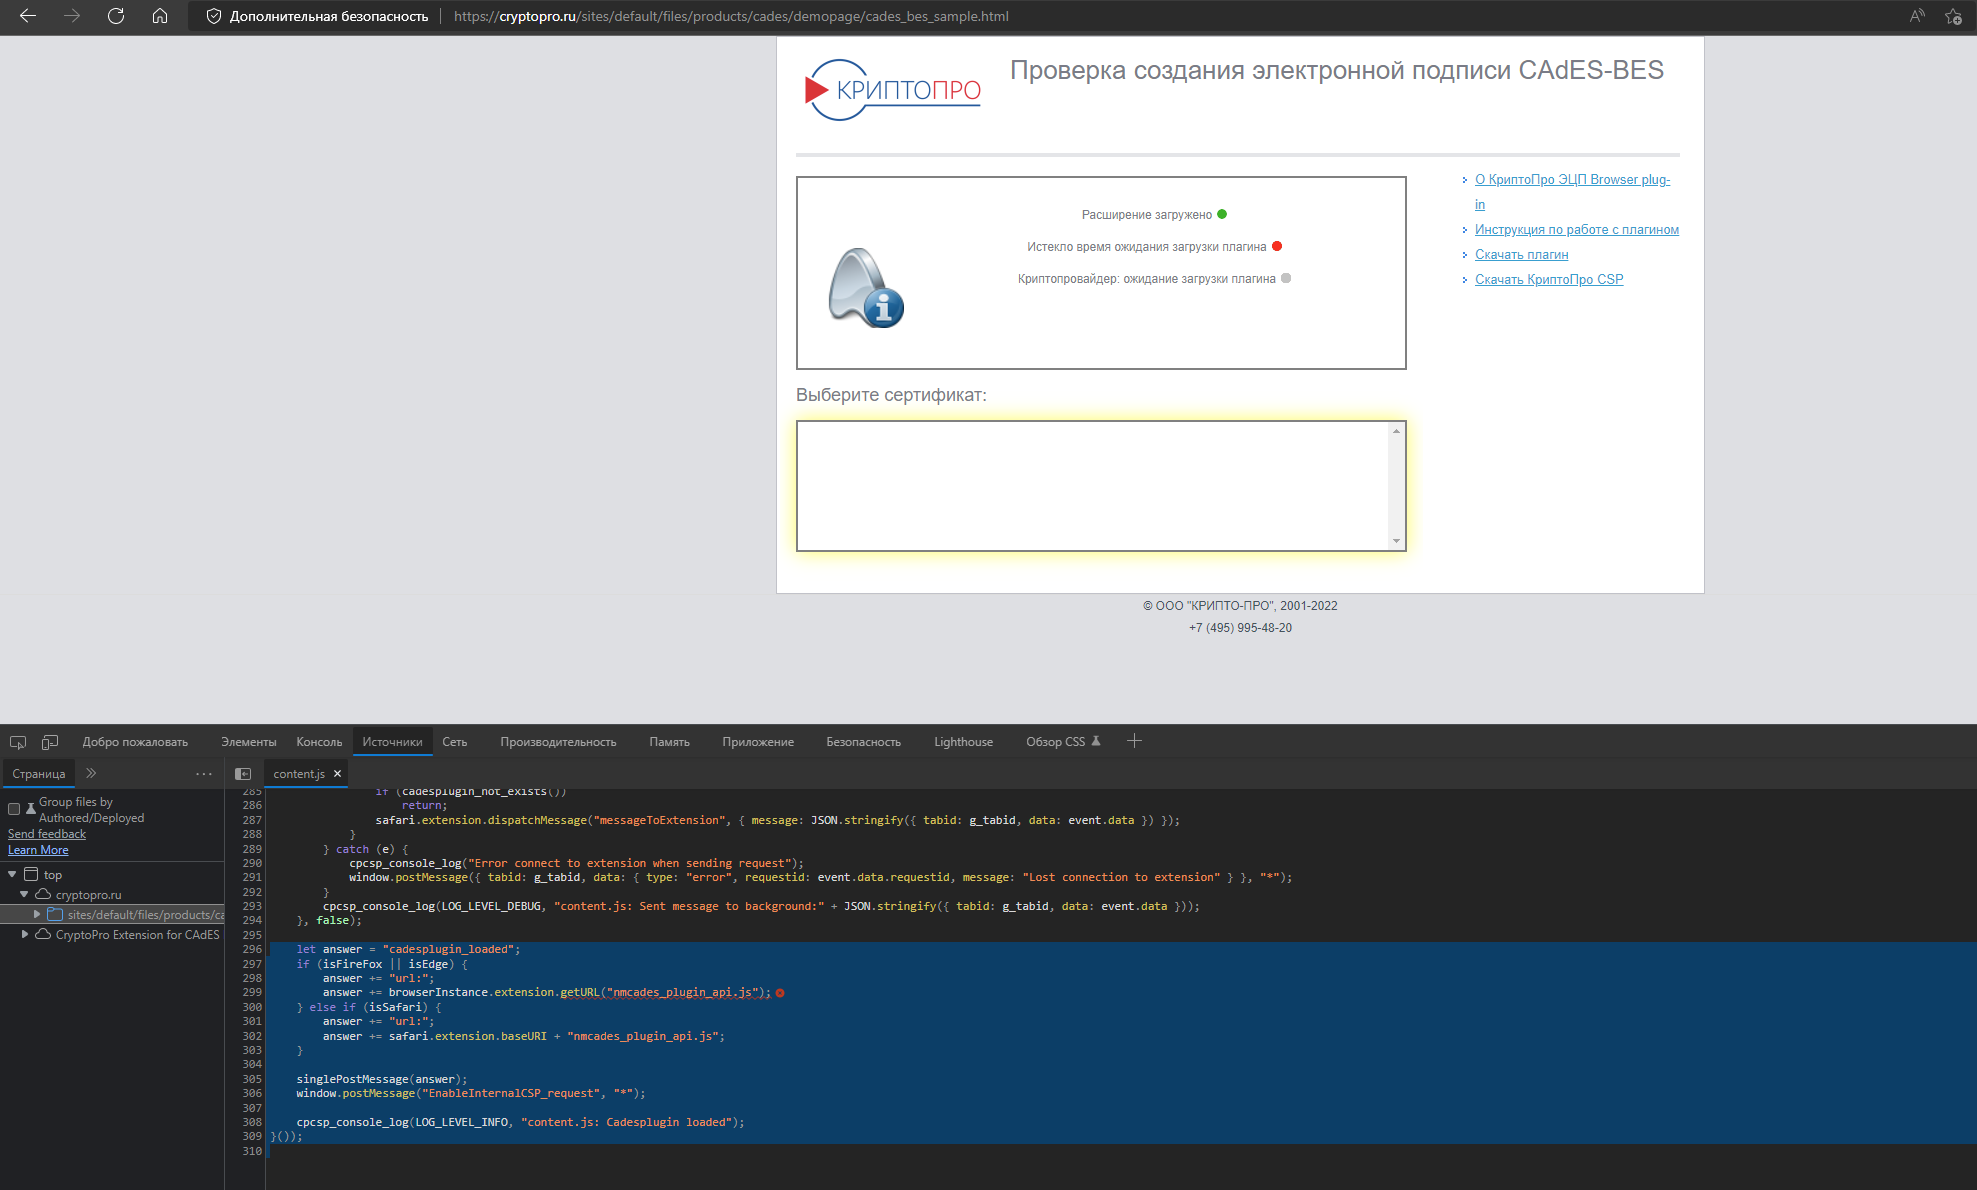Select the content.js editor tab
This screenshot has height=1190, width=1977.
pos(299,774)
